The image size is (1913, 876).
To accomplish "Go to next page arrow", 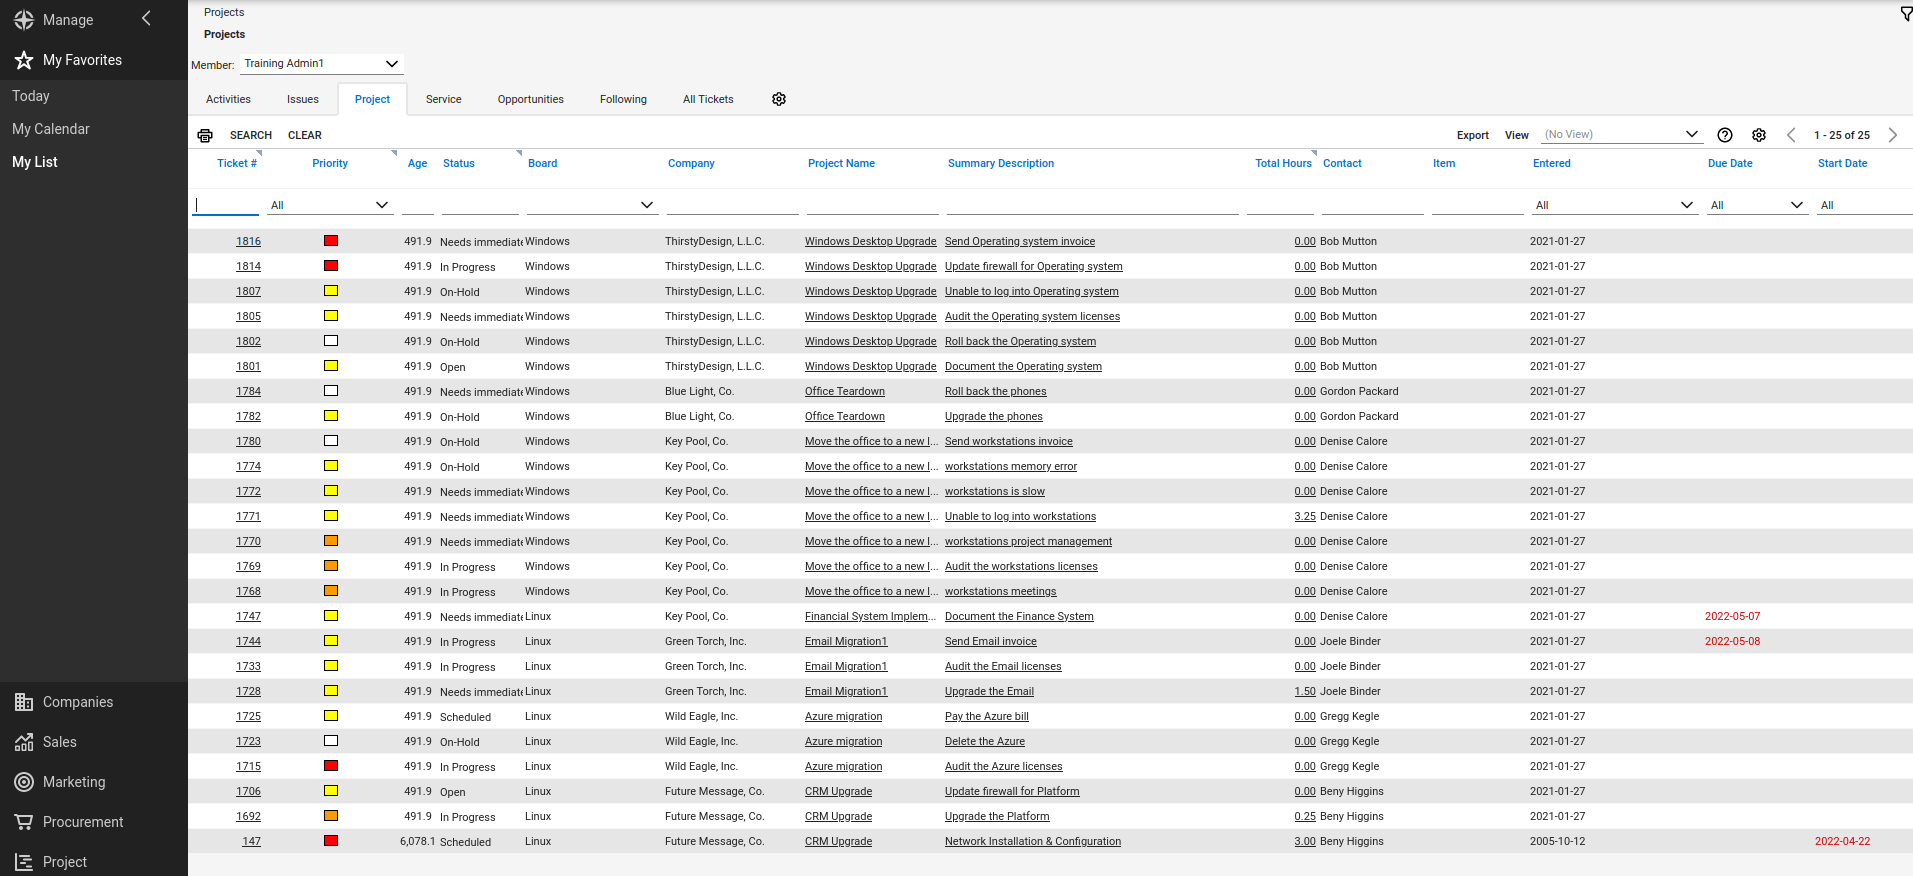I will tap(1892, 135).
